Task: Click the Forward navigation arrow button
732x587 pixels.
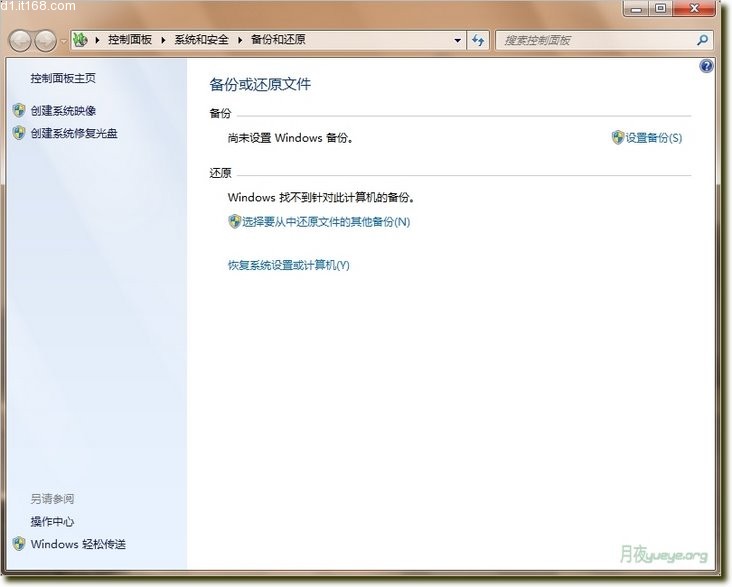Action: tap(46, 41)
